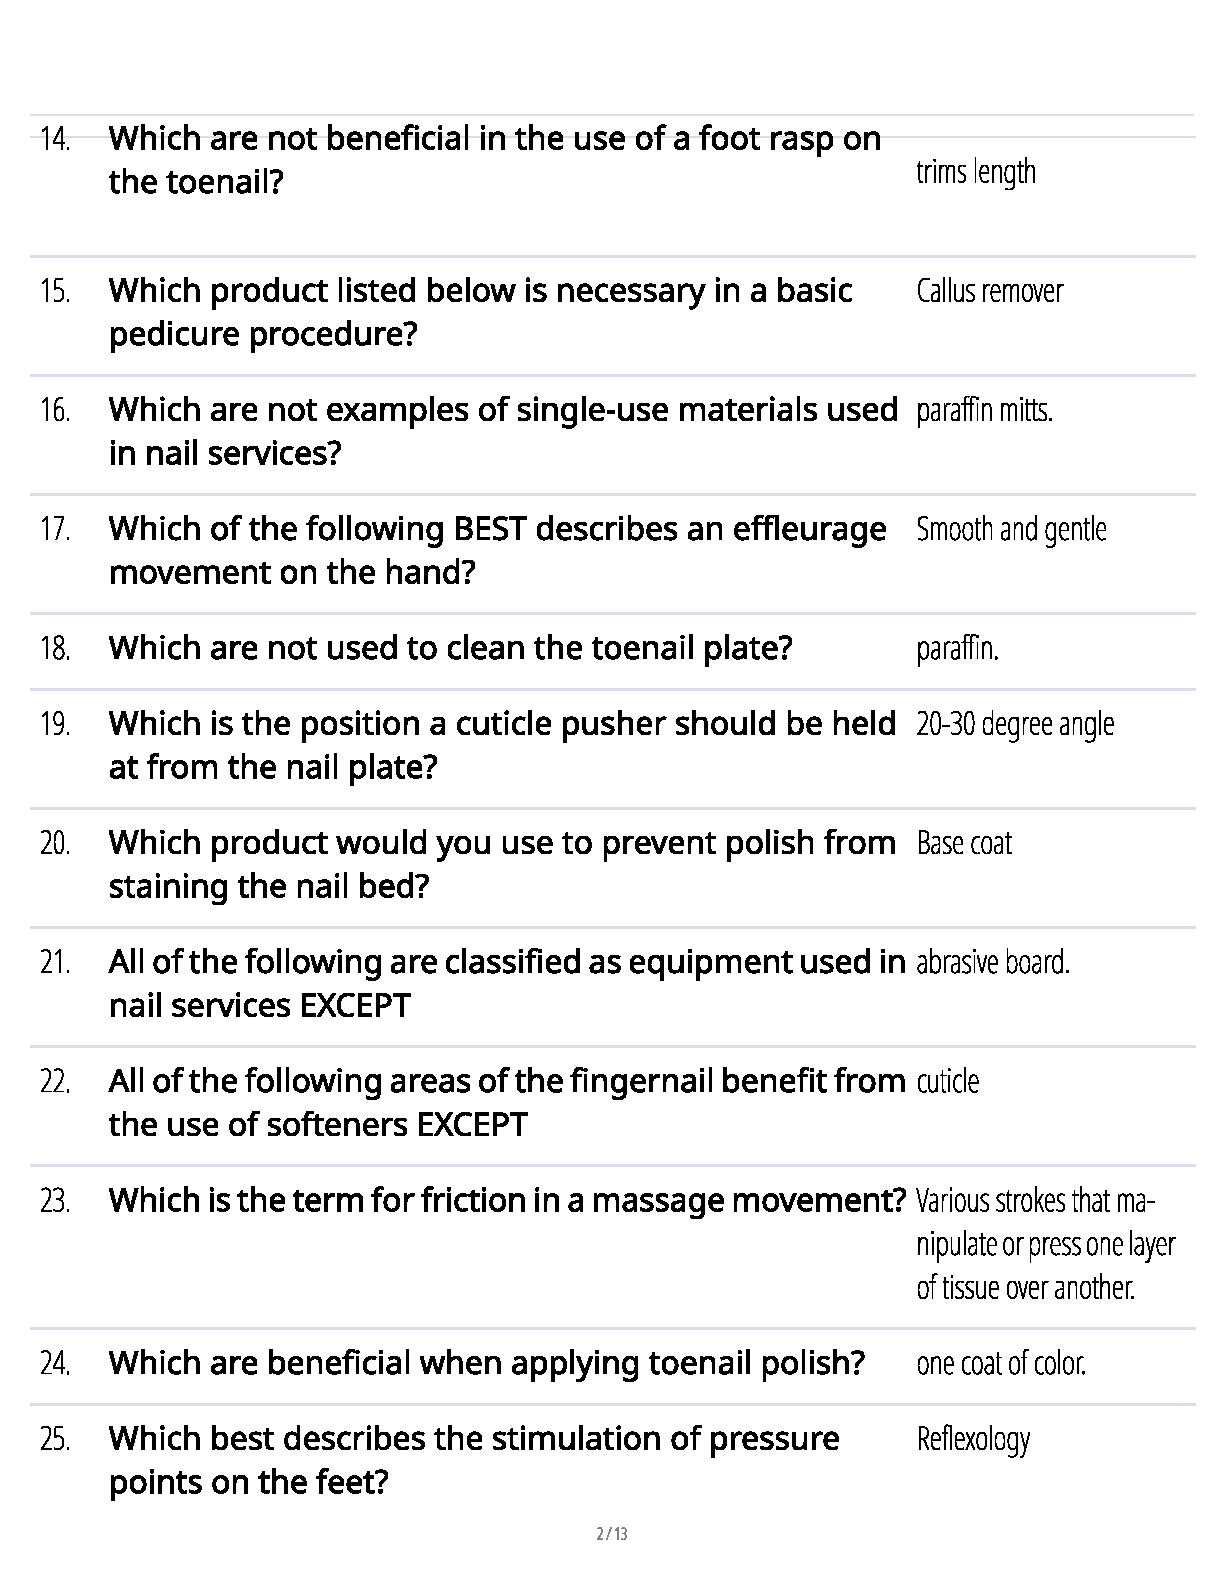Click question 15 about basic pedicure product
Image resolution: width=1224 pixels, height=1584 pixels.
[x=480, y=312]
